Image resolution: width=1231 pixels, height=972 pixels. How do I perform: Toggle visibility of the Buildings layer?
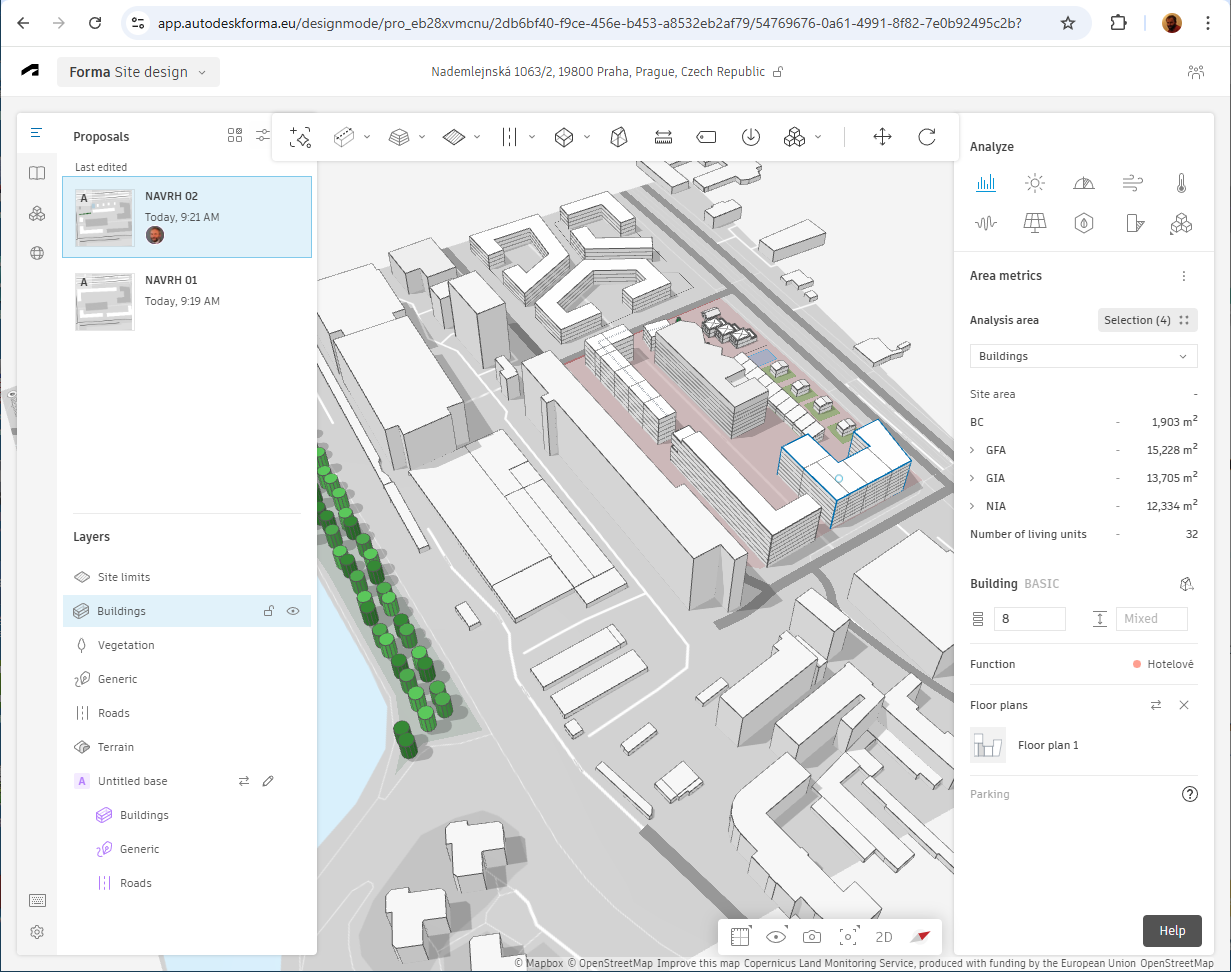pyautogui.click(x=294, y=611)
